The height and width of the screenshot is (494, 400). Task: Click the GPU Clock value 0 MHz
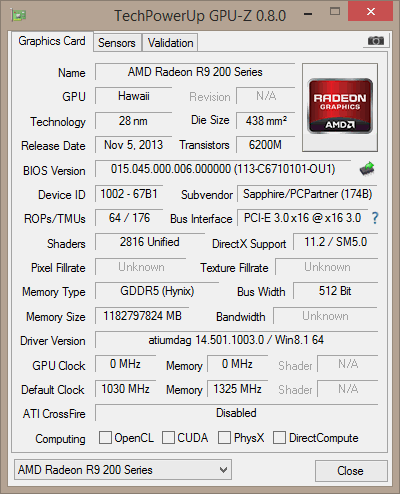point(125,364)
